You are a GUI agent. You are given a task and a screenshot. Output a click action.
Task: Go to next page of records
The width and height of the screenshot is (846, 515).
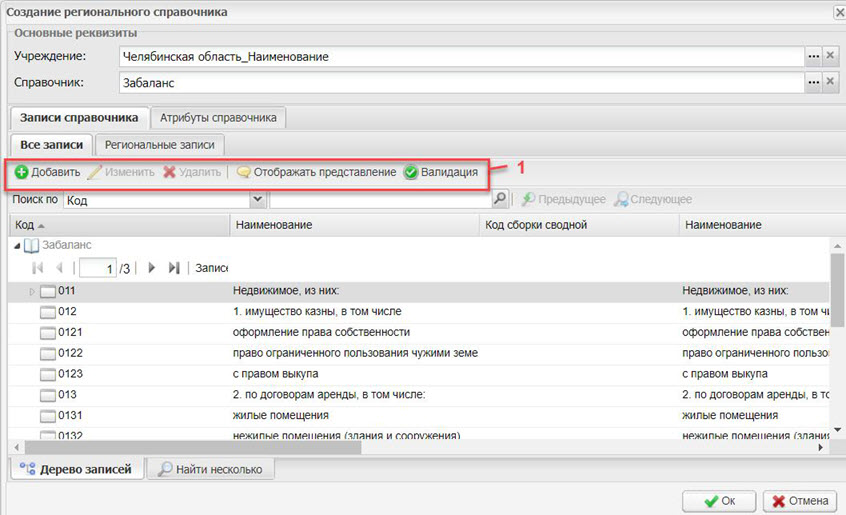[152, 268]
